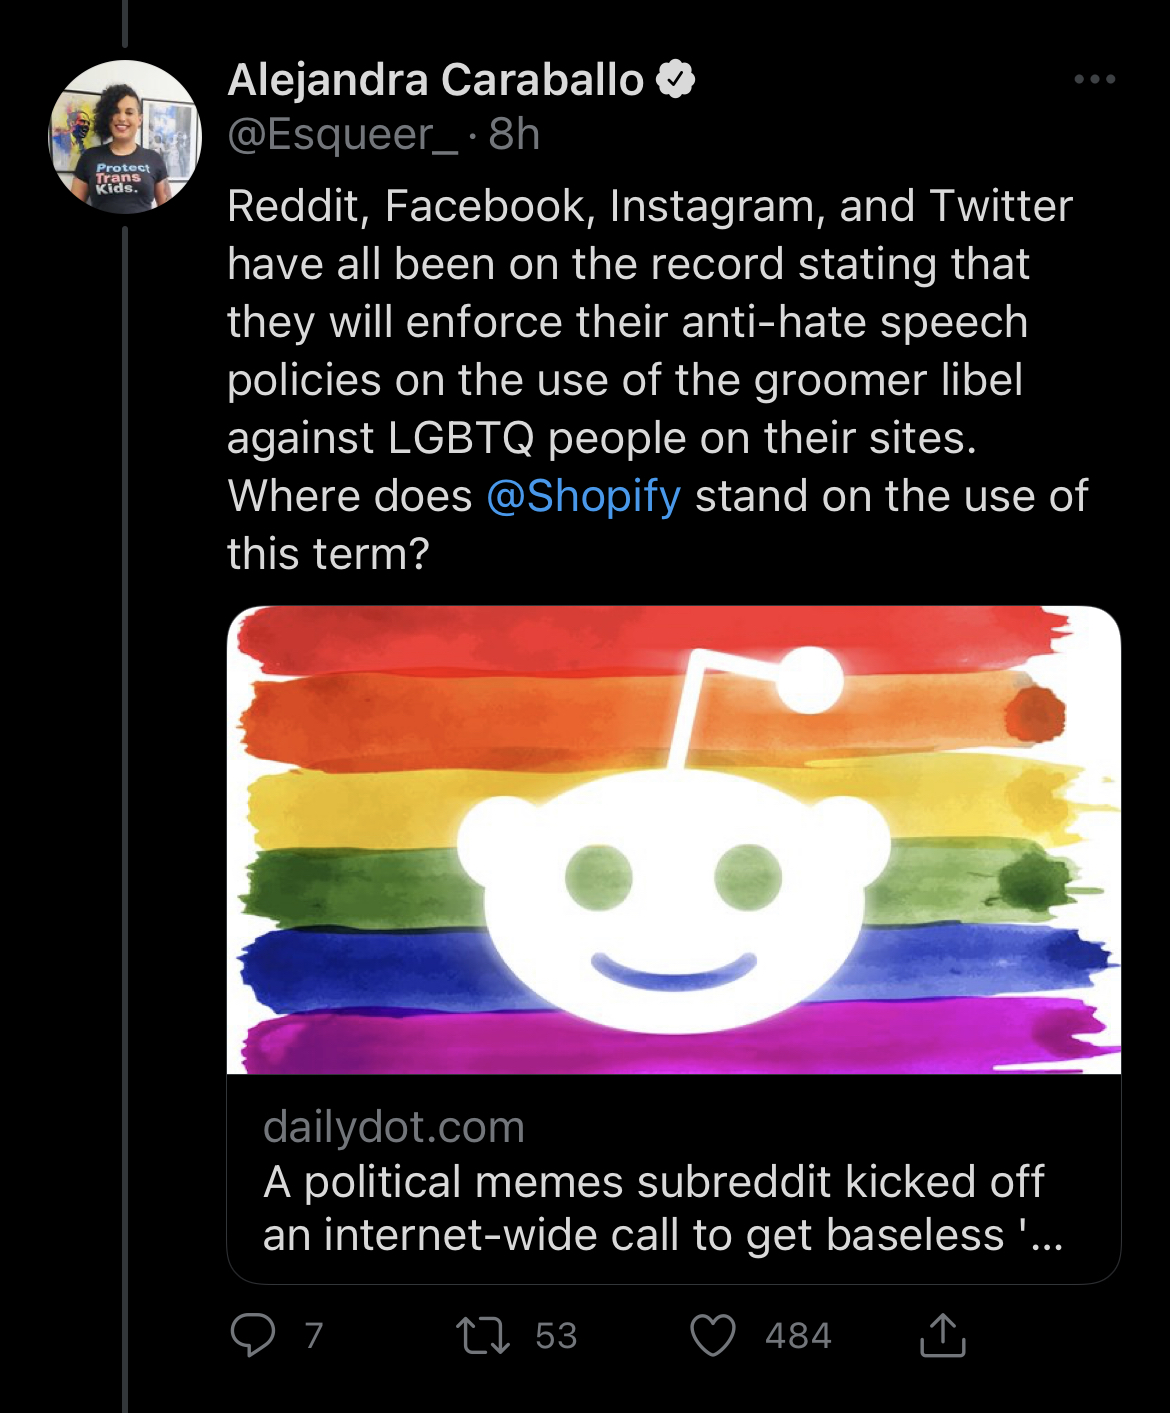Screen dimensions: 1170x1413
Task: Click the thread line below the avatar
Action: point(125,800)
